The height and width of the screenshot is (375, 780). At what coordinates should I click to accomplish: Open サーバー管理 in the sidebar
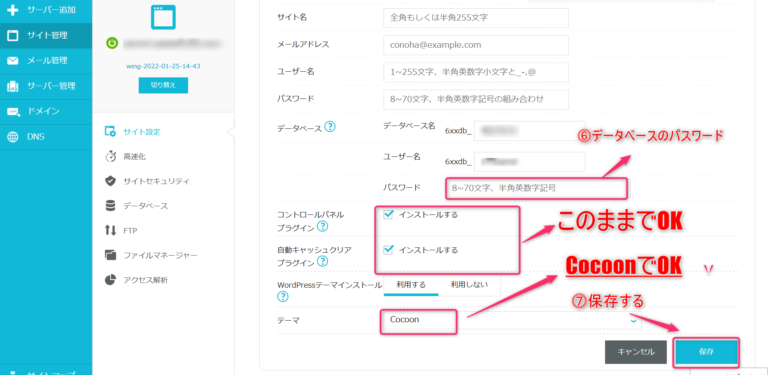46,86
